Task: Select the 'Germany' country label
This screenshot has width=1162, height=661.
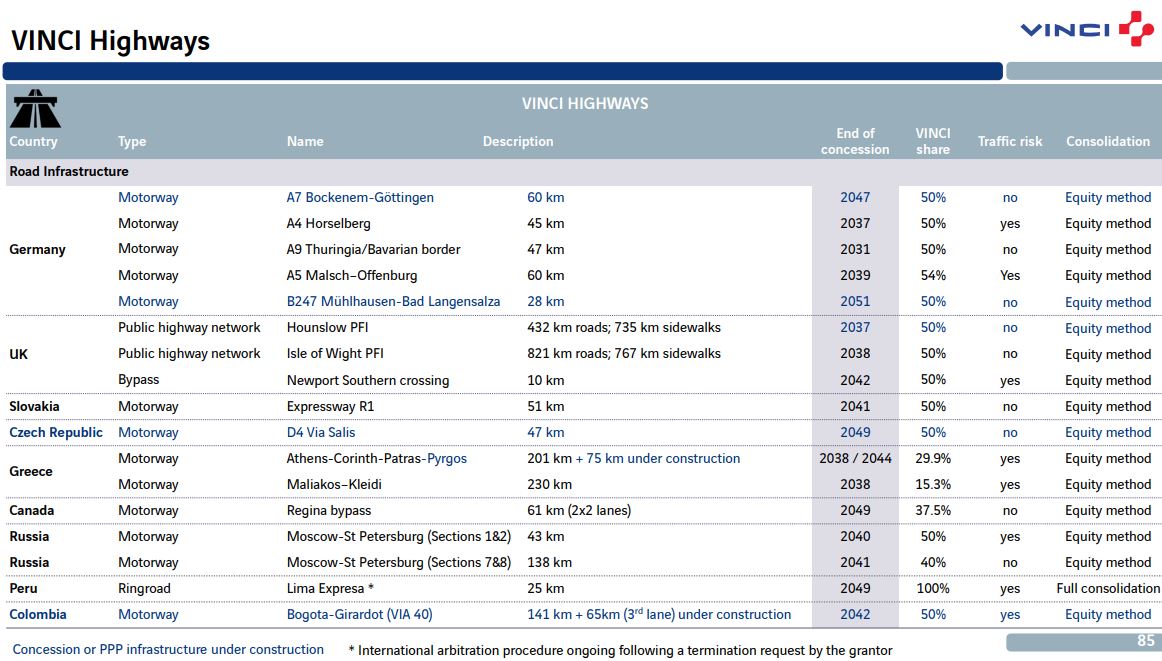Action: coord(37,249)
